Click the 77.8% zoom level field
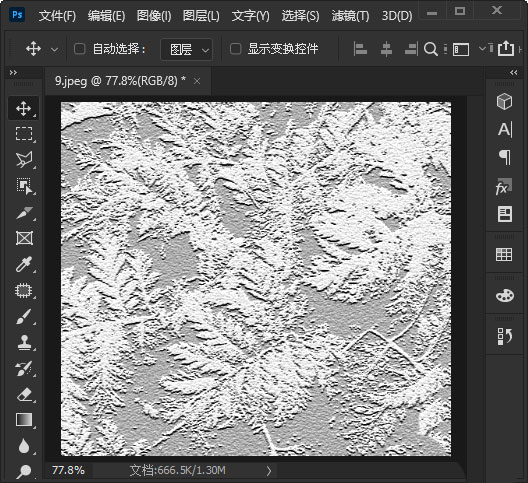 point(68,470)
